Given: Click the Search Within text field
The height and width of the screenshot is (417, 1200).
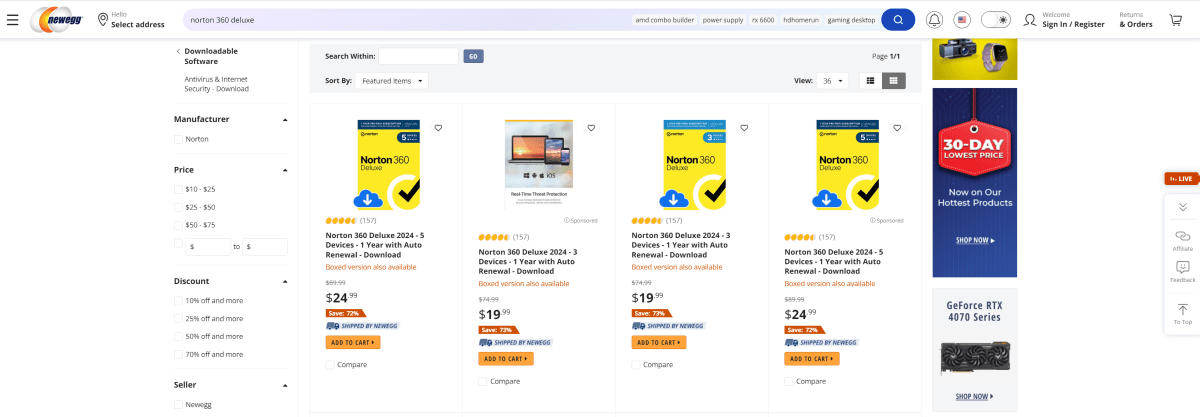Looking at the screenshot, I should coord(418,57).
